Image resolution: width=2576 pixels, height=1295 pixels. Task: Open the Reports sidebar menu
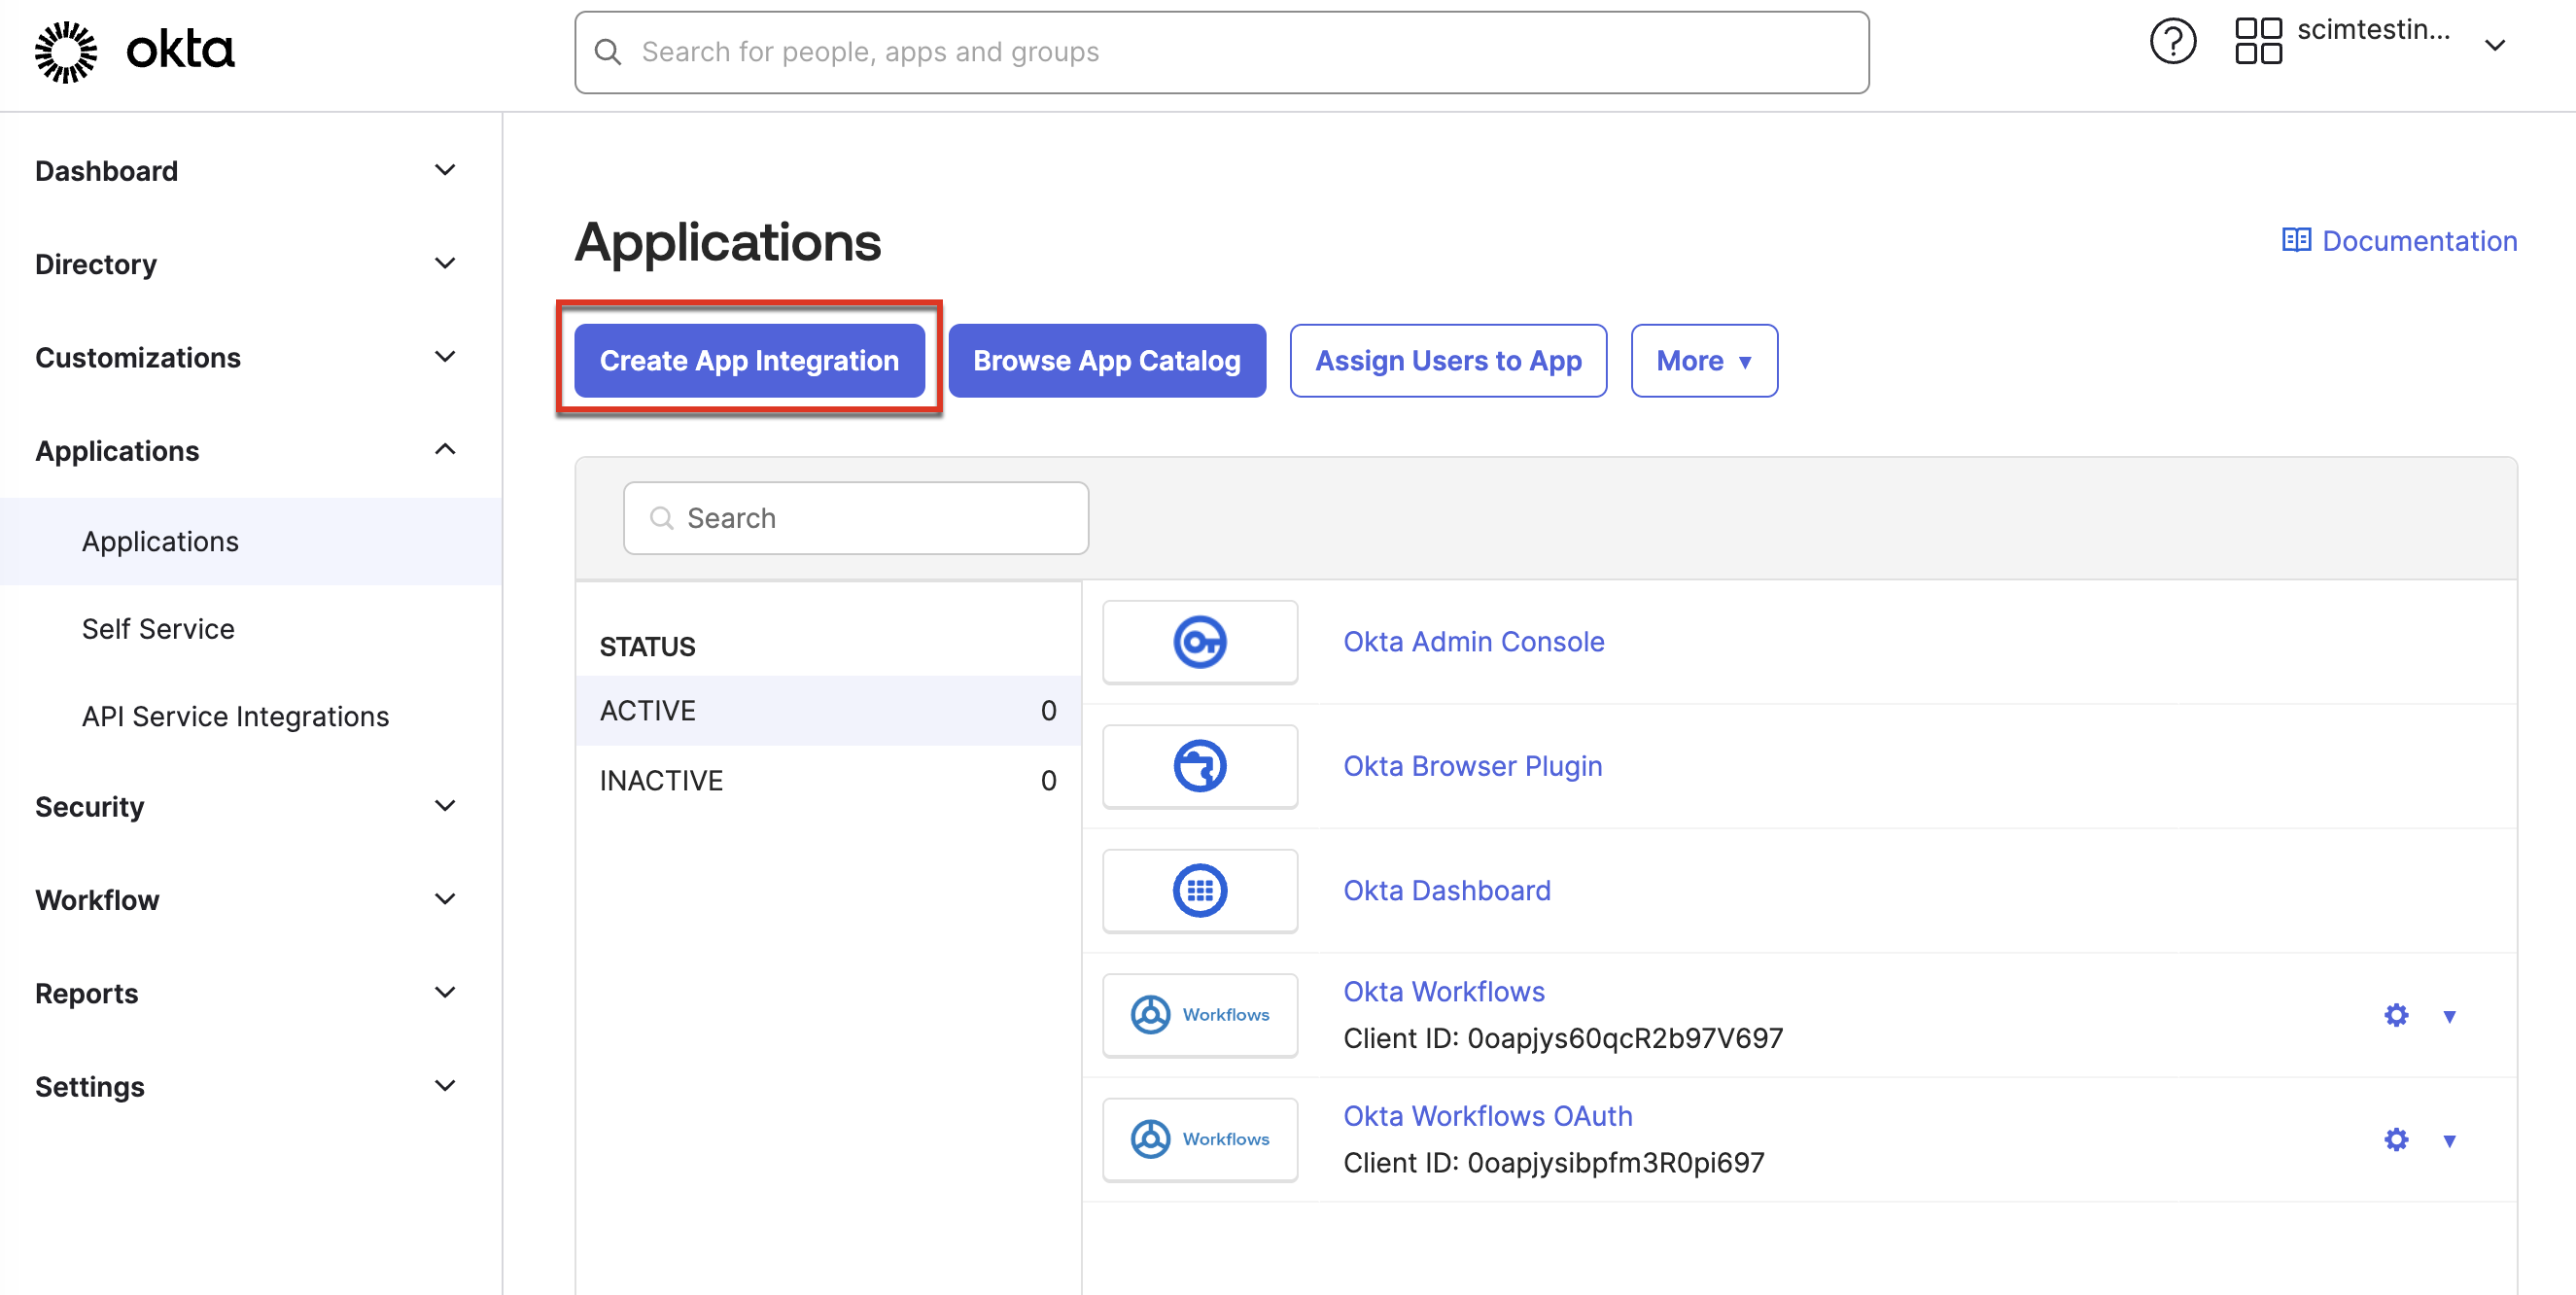click(87, 993)
